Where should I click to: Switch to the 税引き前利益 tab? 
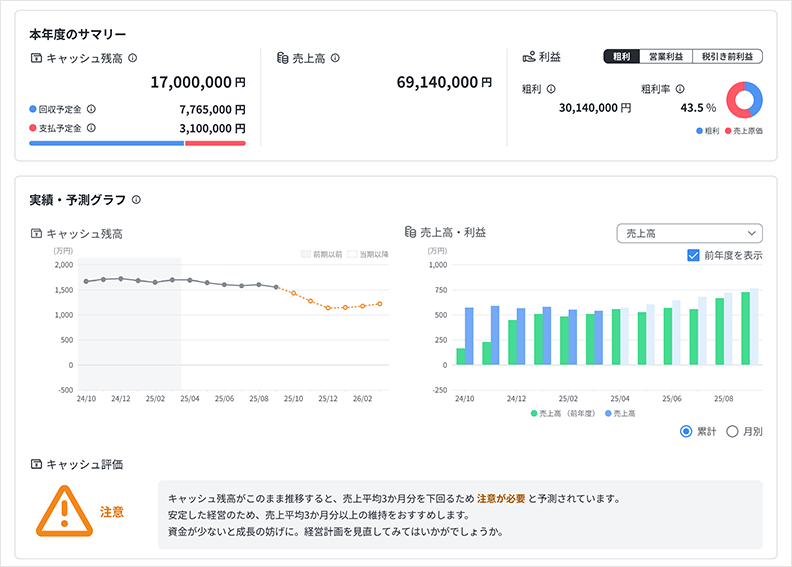tap(727, 57)
